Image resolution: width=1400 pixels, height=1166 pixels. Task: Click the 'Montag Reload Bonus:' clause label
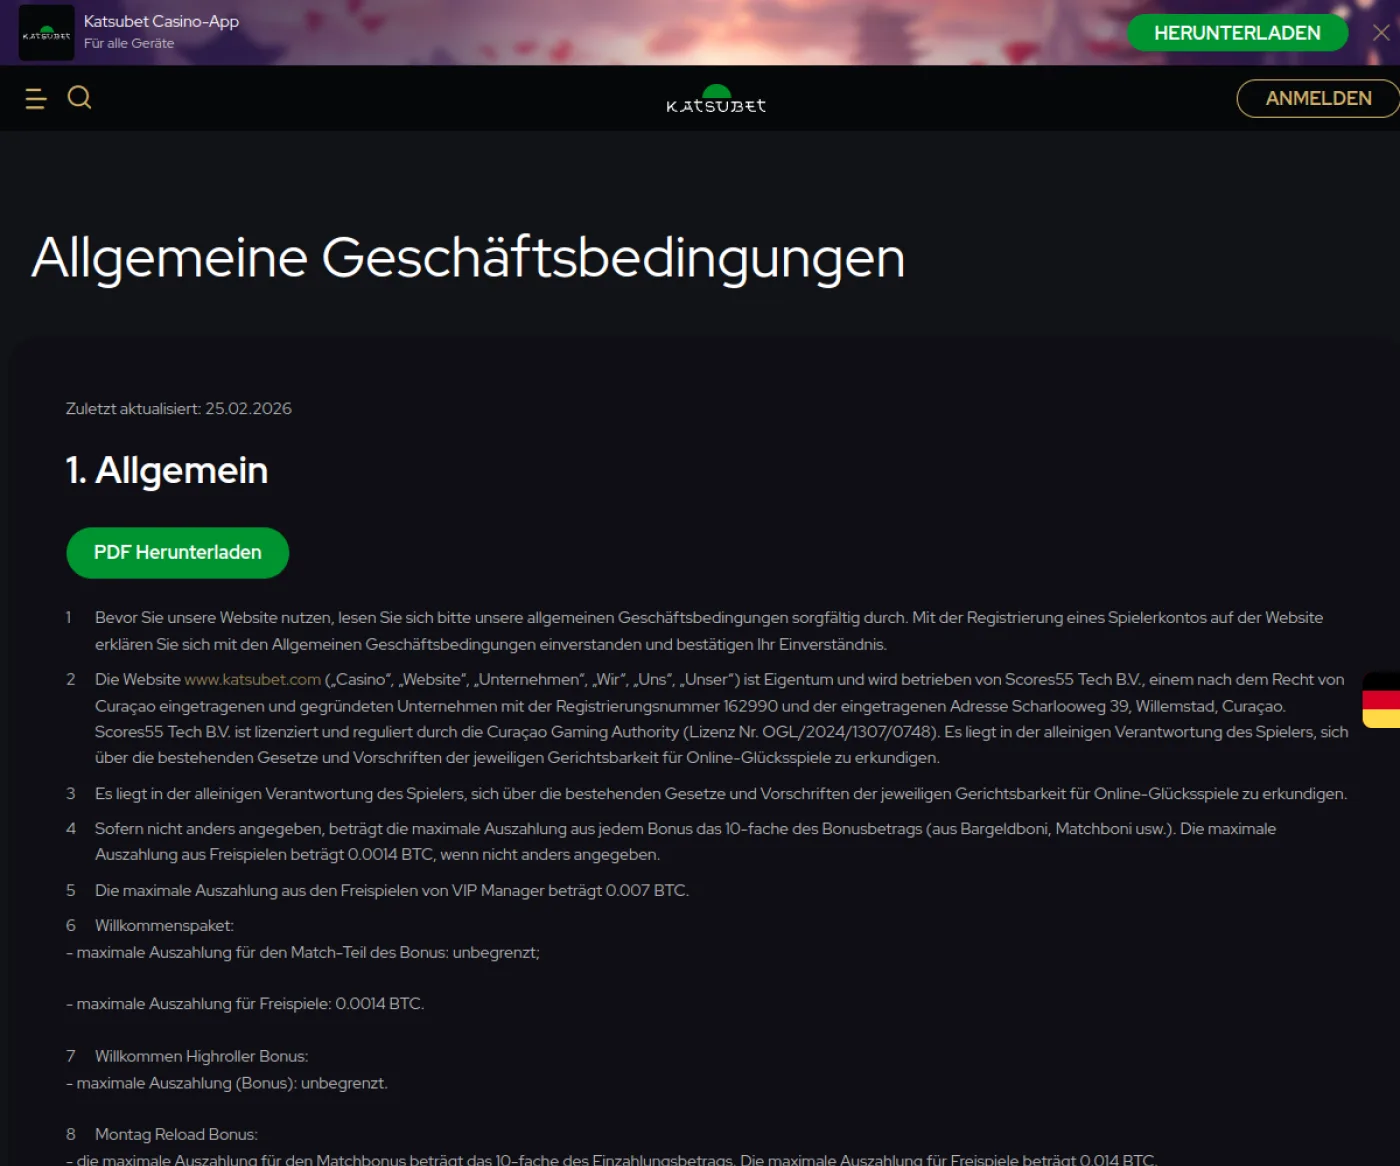coord(176,1135)
